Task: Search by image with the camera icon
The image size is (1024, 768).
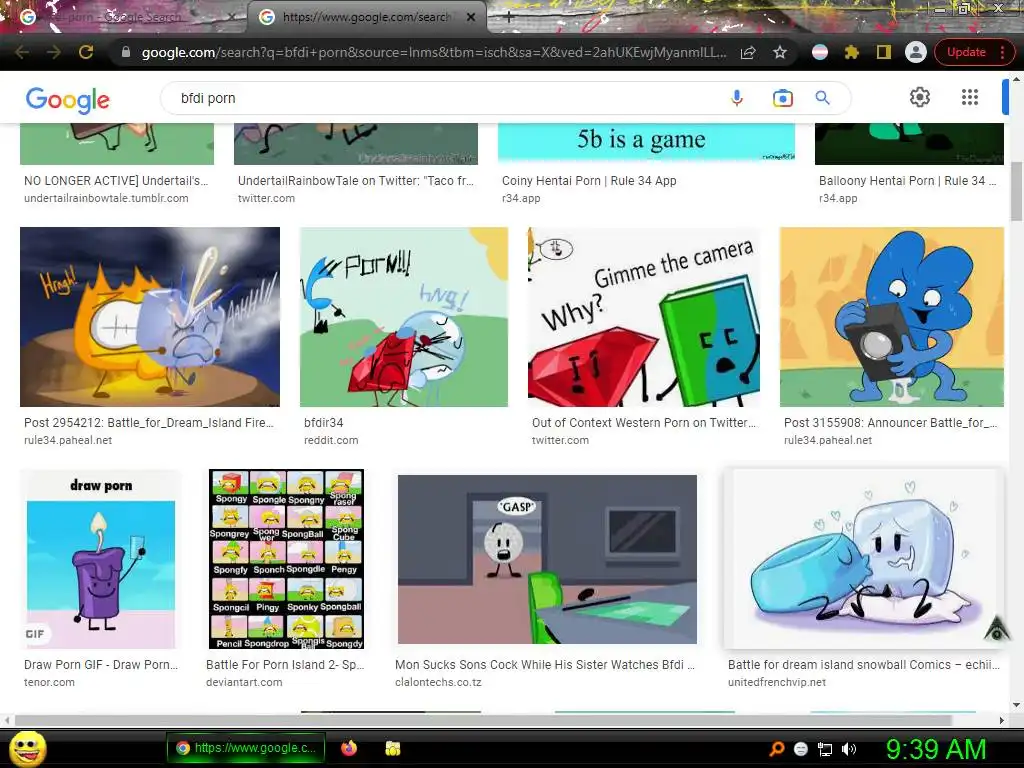Action: coord(782,98)
